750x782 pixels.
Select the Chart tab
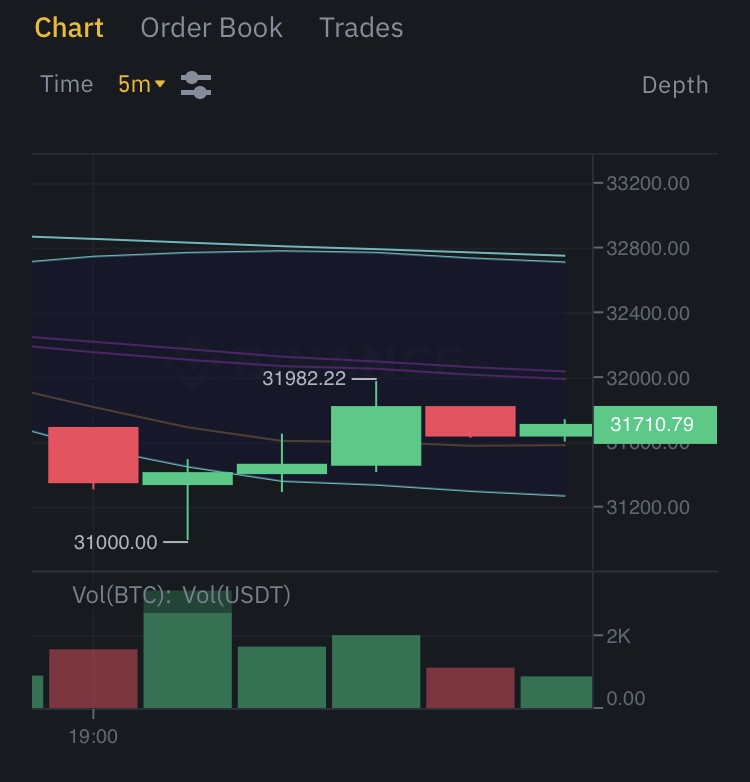click(69, 28)
